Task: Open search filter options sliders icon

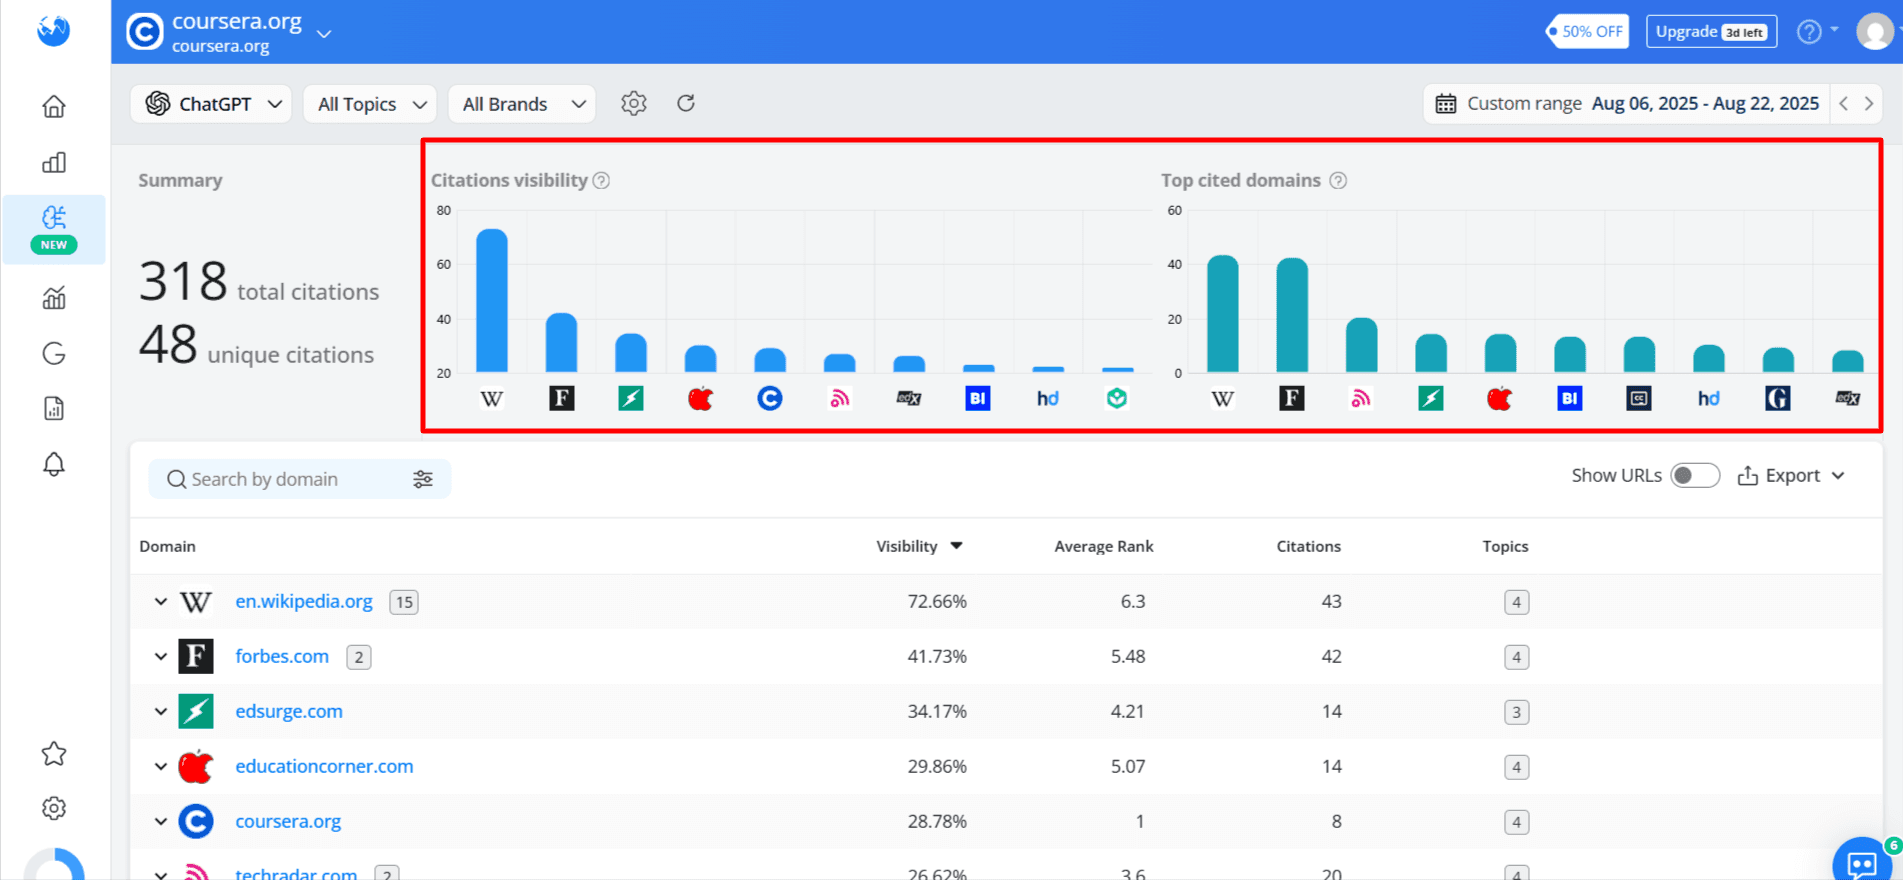Action: [x=423, y=479]
